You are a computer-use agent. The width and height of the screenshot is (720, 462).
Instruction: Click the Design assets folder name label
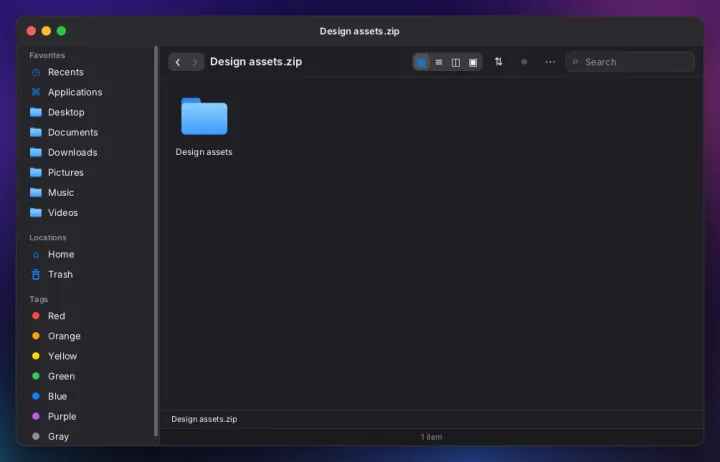pyautogui.click(x=204, y=152)
